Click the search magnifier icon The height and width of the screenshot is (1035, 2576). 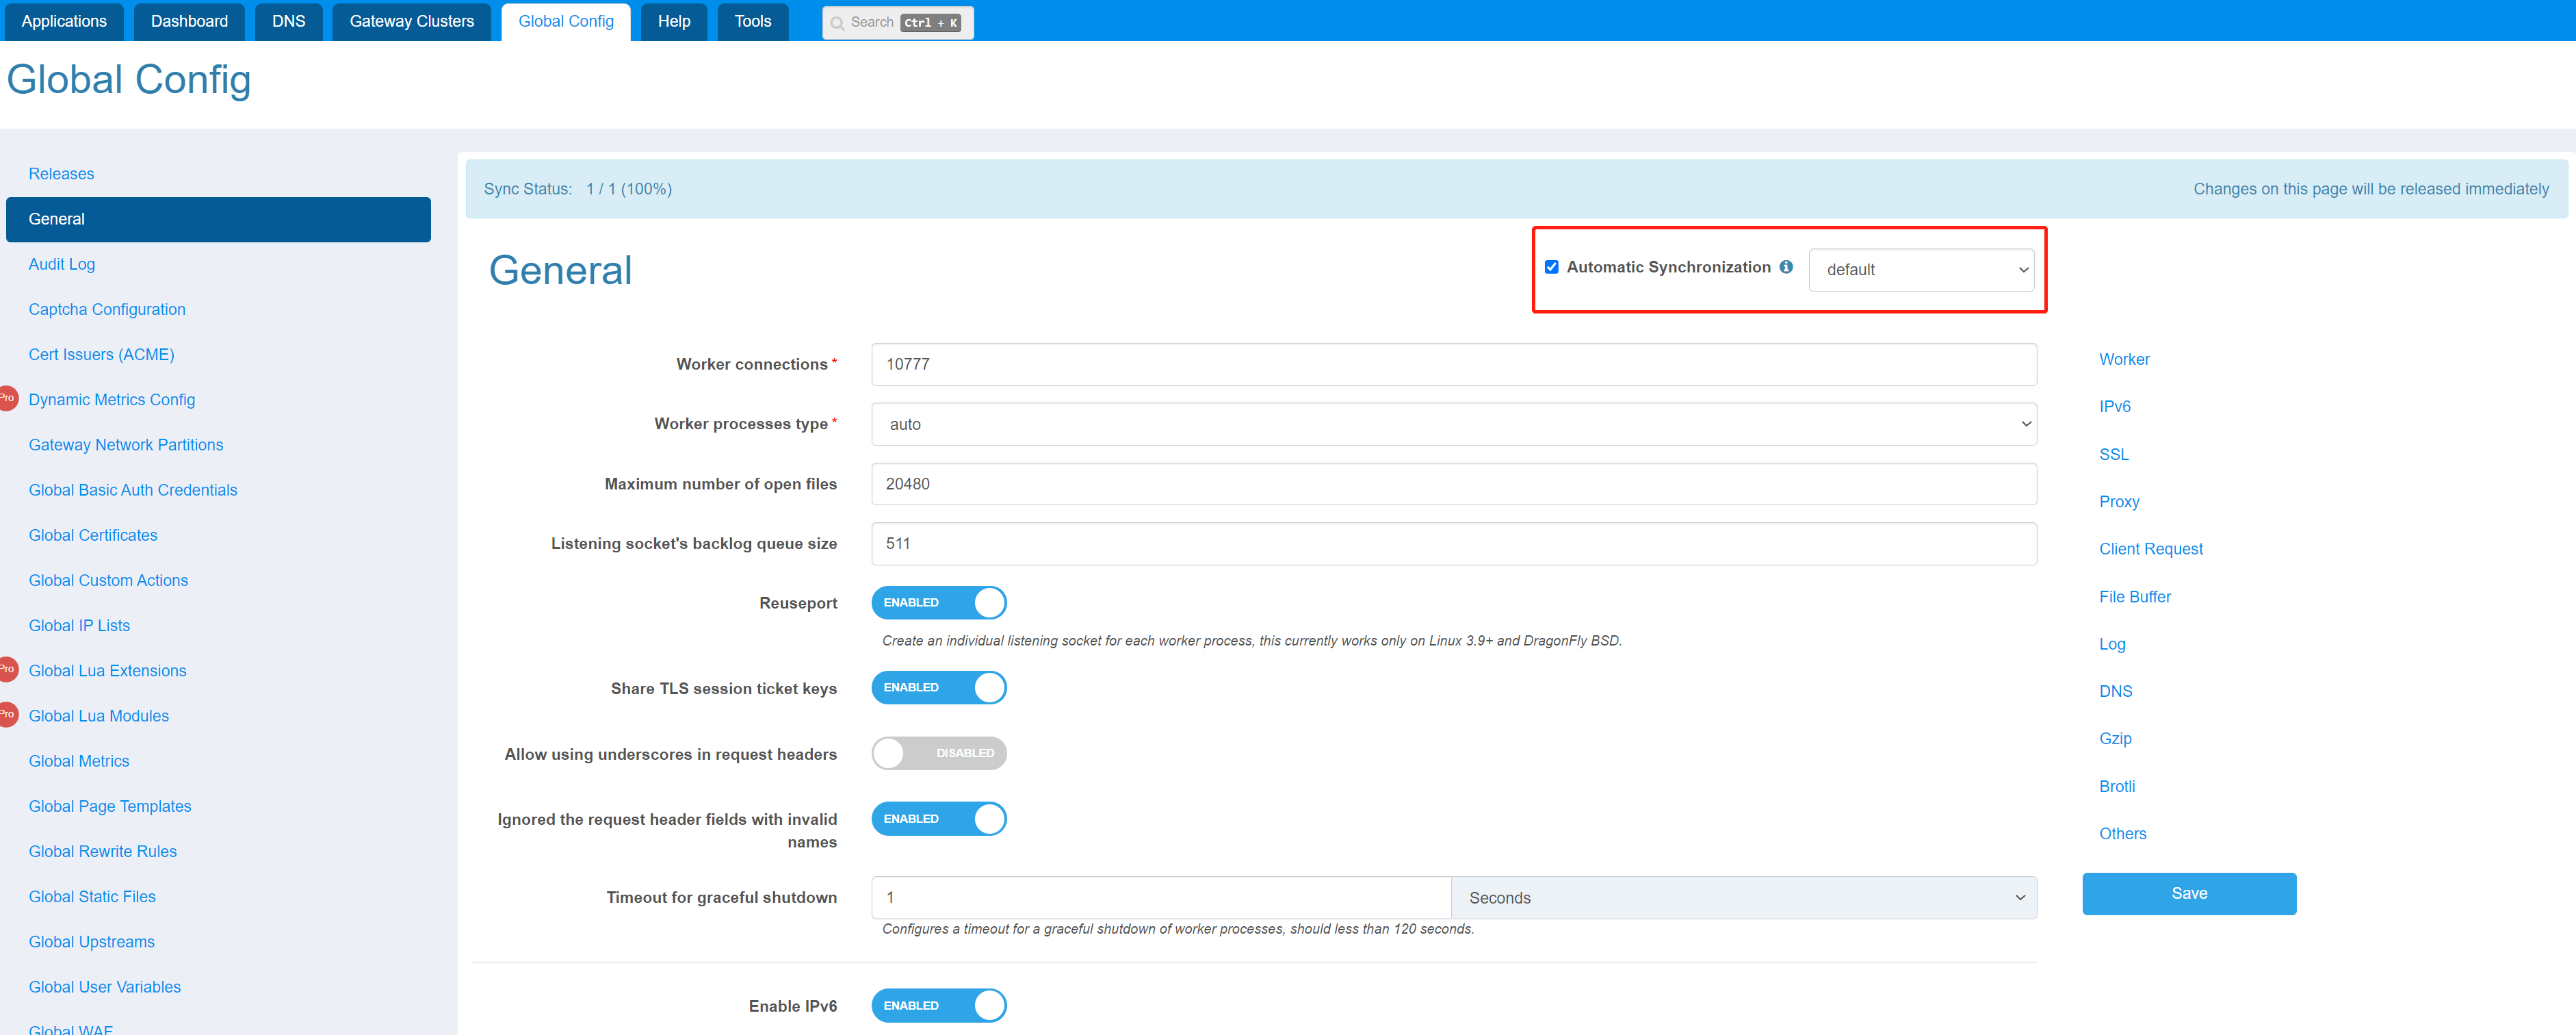click(x=837, y=23)
